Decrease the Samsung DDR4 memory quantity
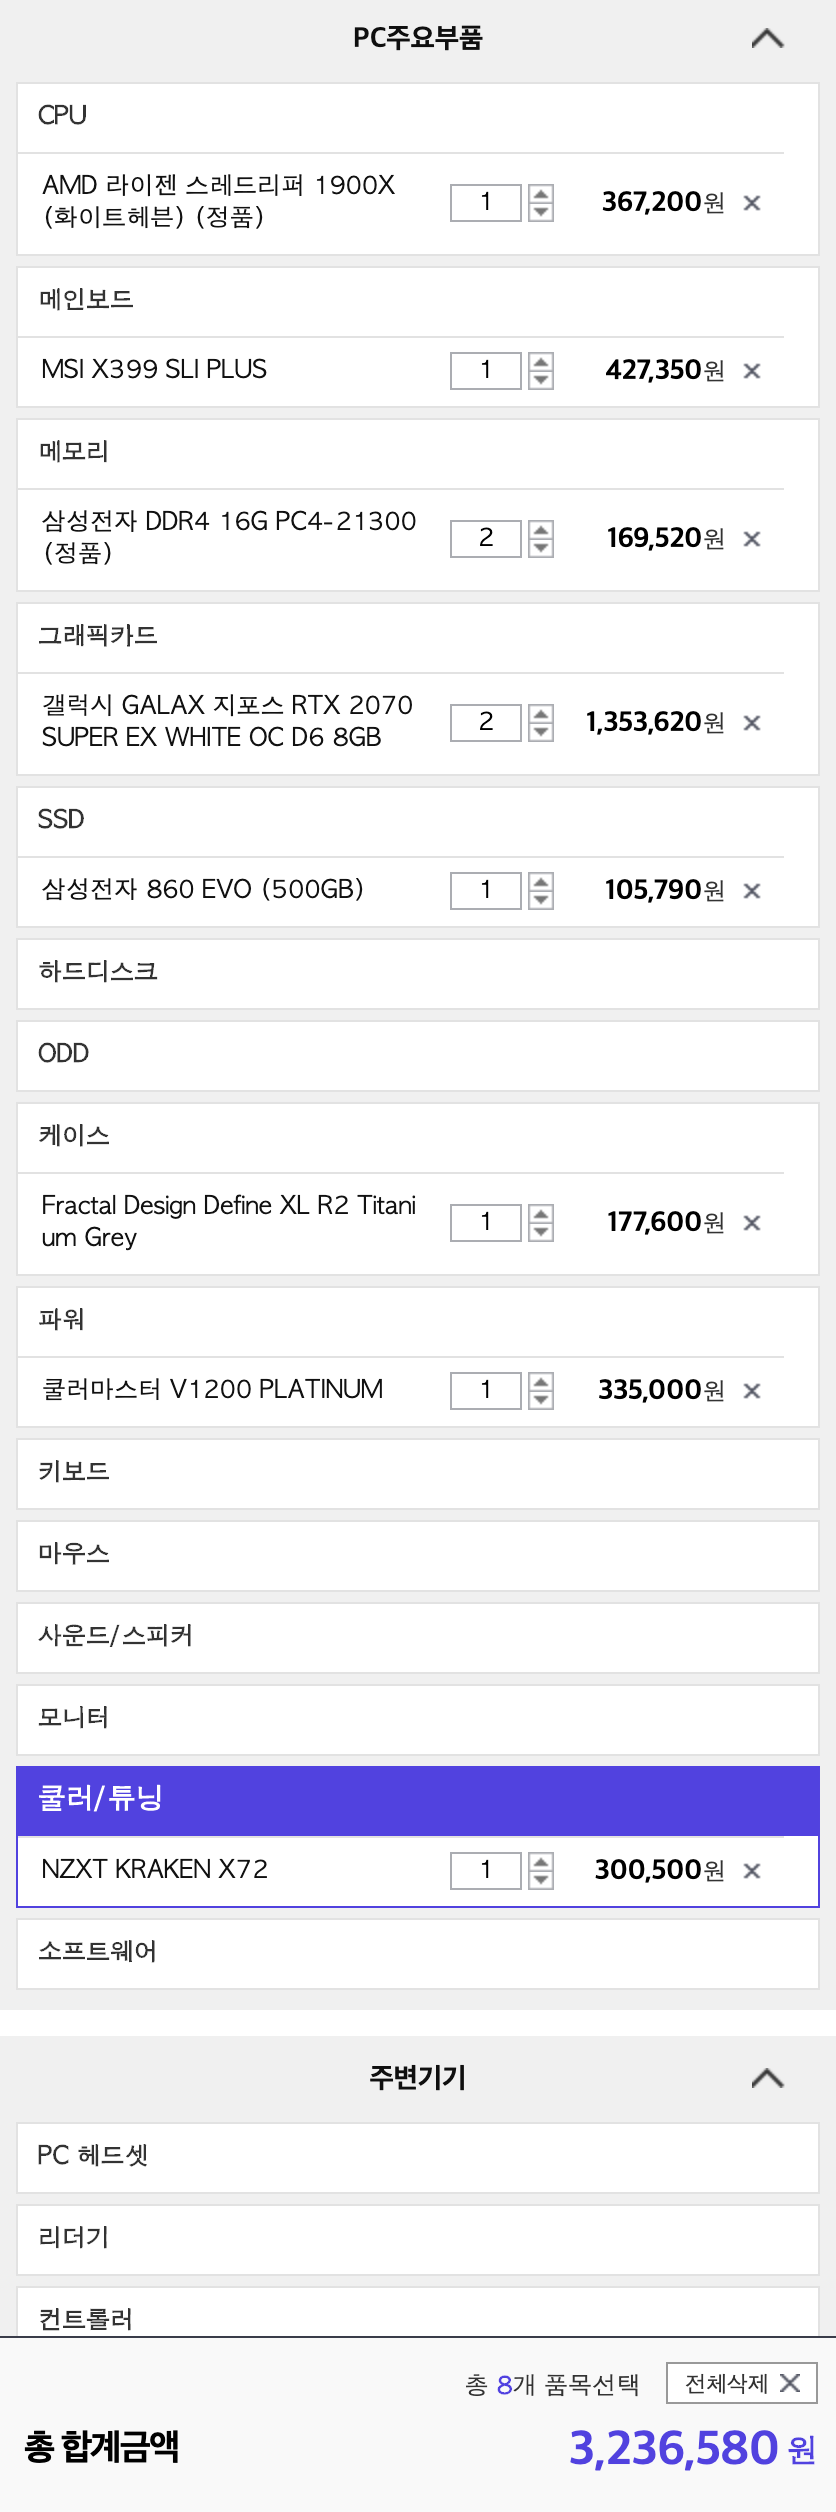The height and width of the screenshot is (2512, 836). click(x=541, y=548)
